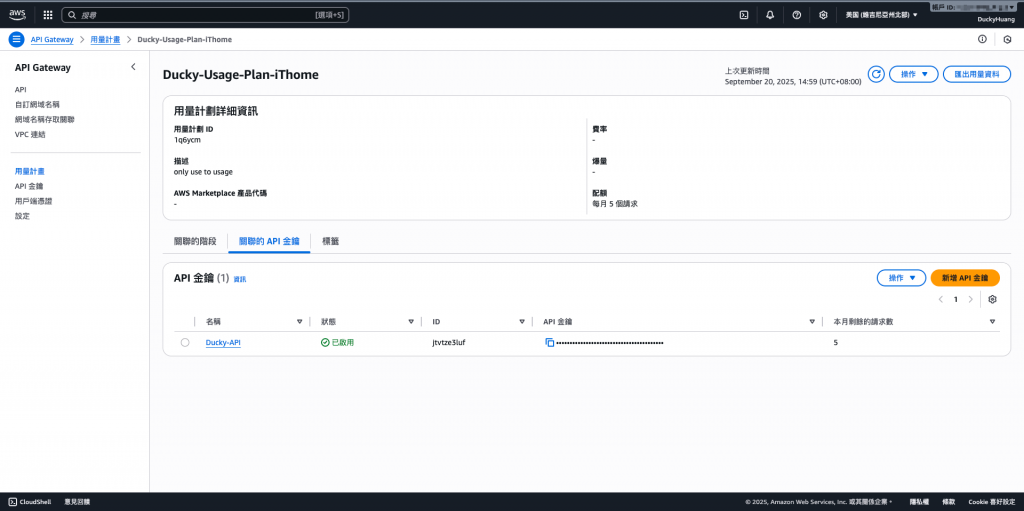Viewport: 1024px width, 511px height.
Task: Open 用量計畫 in sidebar
Action: (29, 171)
